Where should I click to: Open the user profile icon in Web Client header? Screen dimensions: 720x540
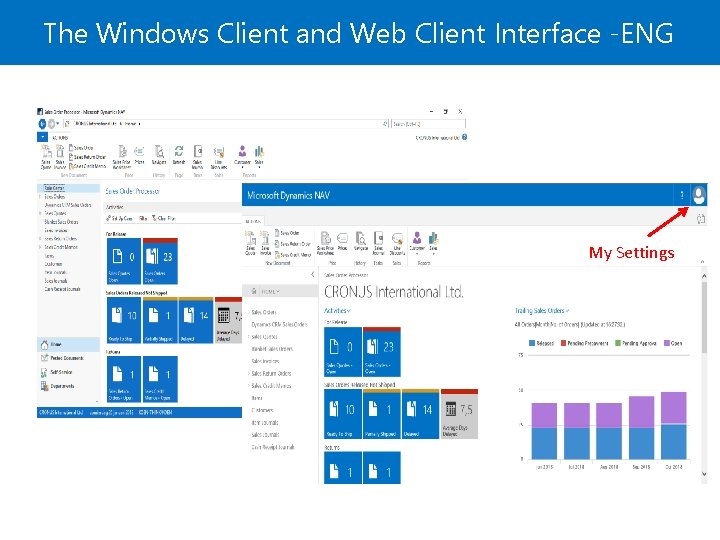[x=699, y=195]
